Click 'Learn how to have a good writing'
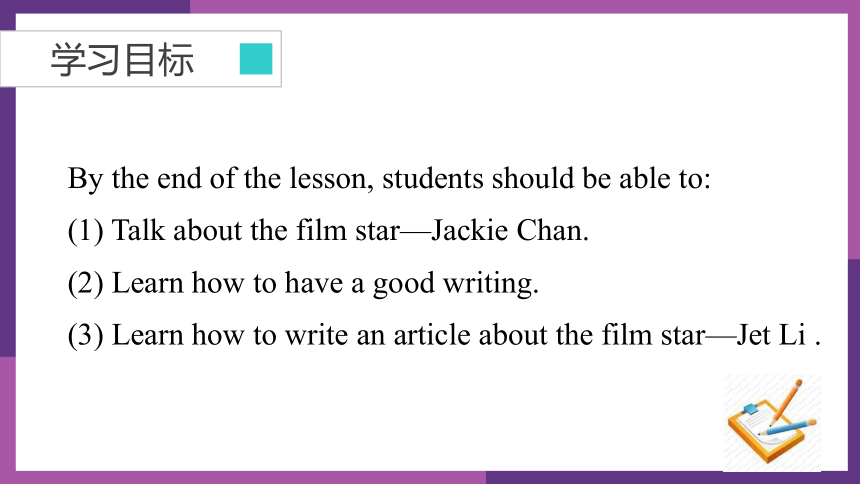Image resolution: width=860 pixels, height=484 pixels. tap(325, 283)
